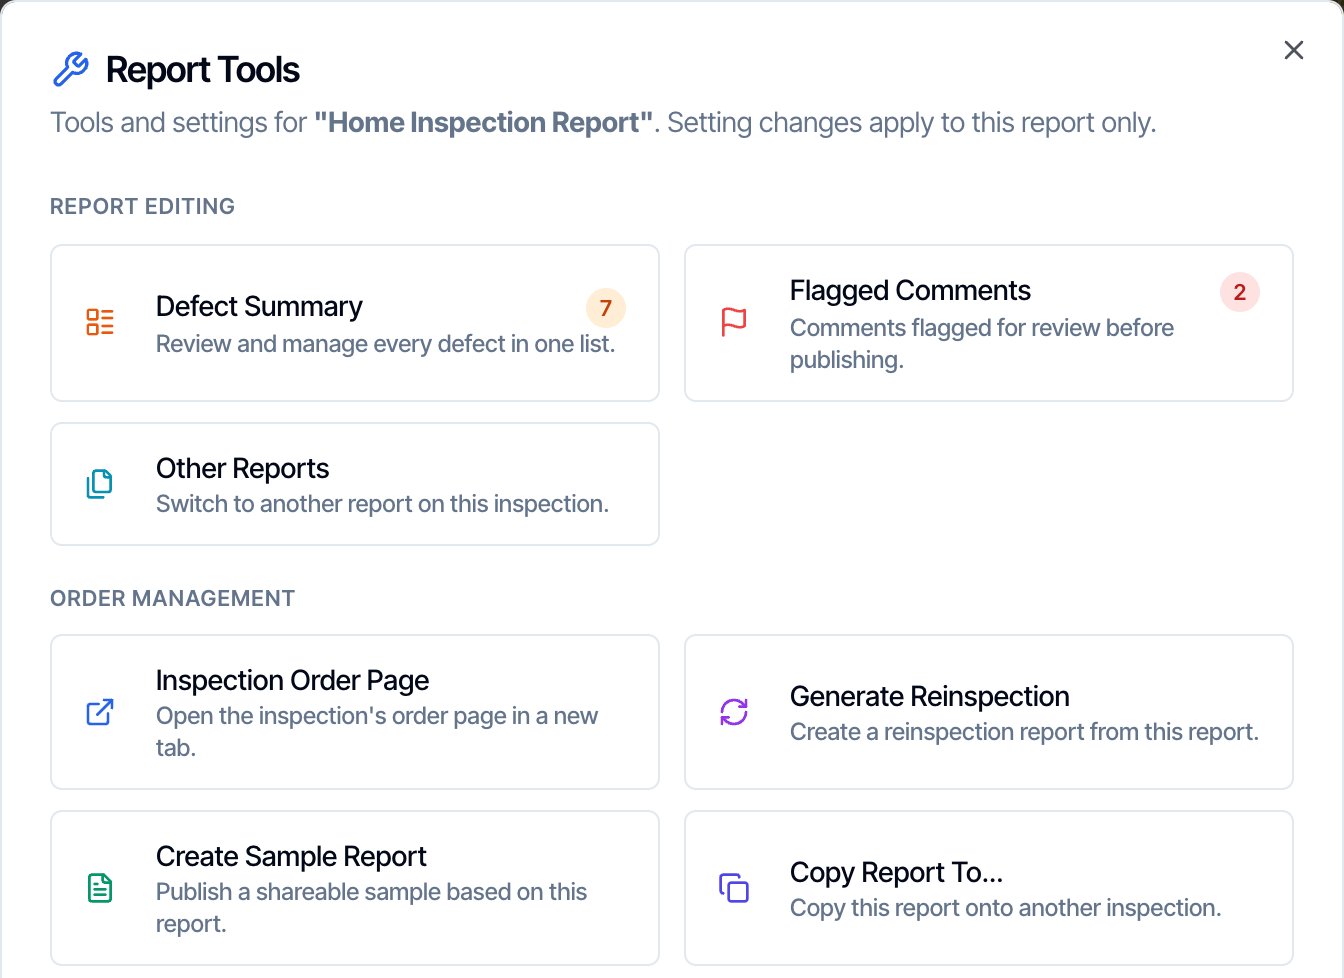Click the bold "Home Inspection Report" name
Viewport: 1344px width, 978px height.
point(484,122)
